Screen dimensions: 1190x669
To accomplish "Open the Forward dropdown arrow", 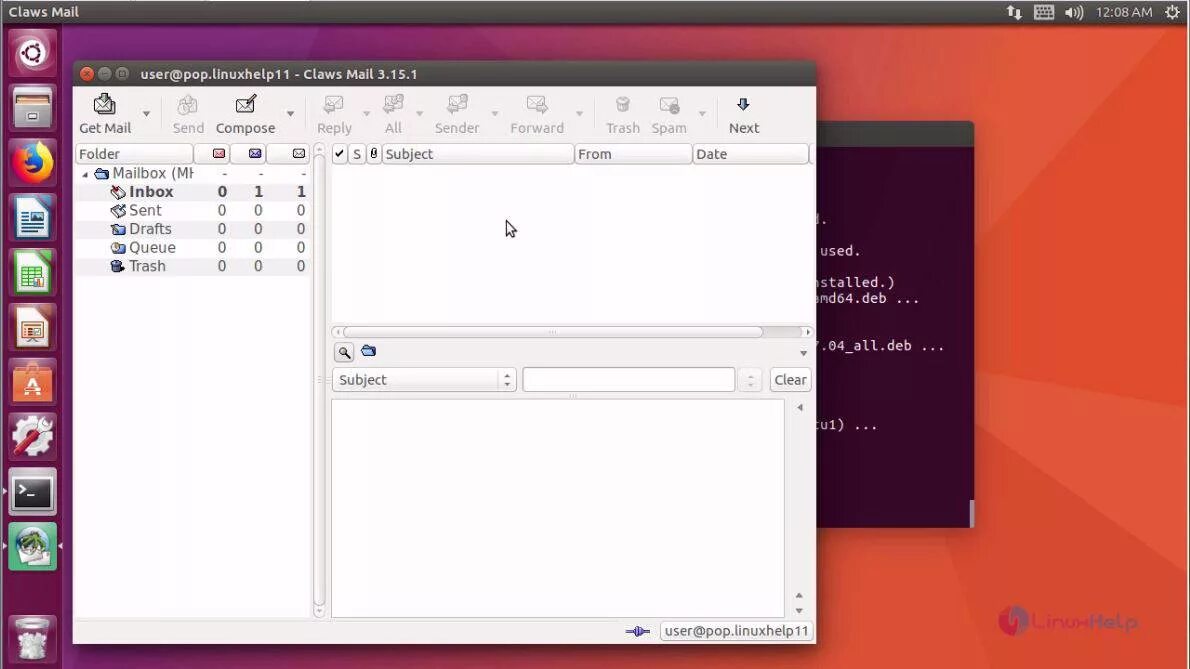I will (x=579, y=114).
